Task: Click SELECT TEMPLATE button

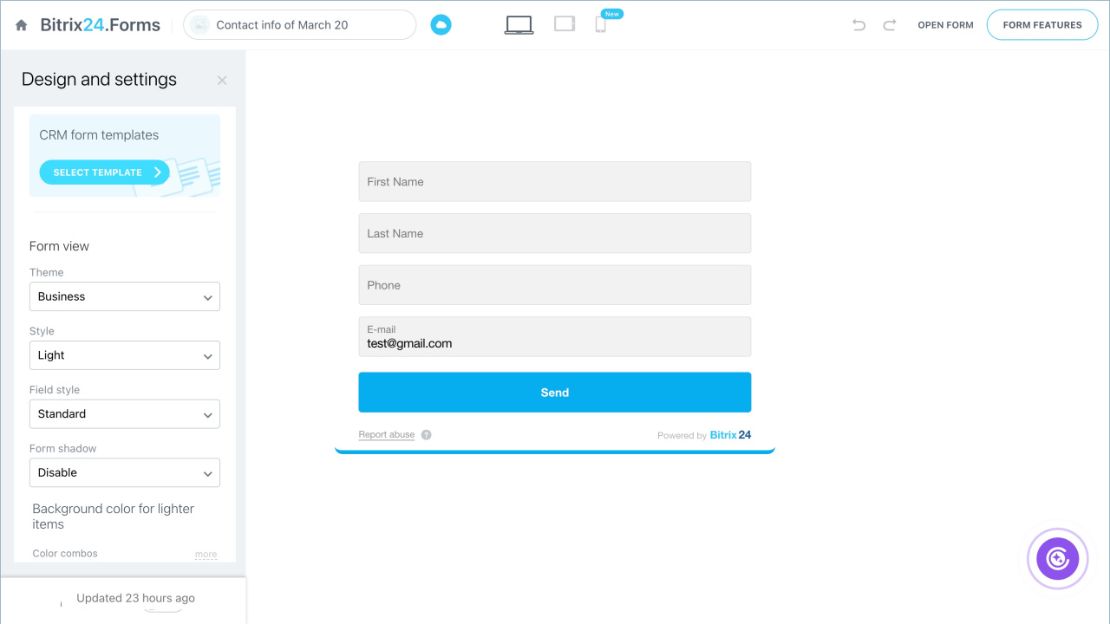Action: point(104,172)
